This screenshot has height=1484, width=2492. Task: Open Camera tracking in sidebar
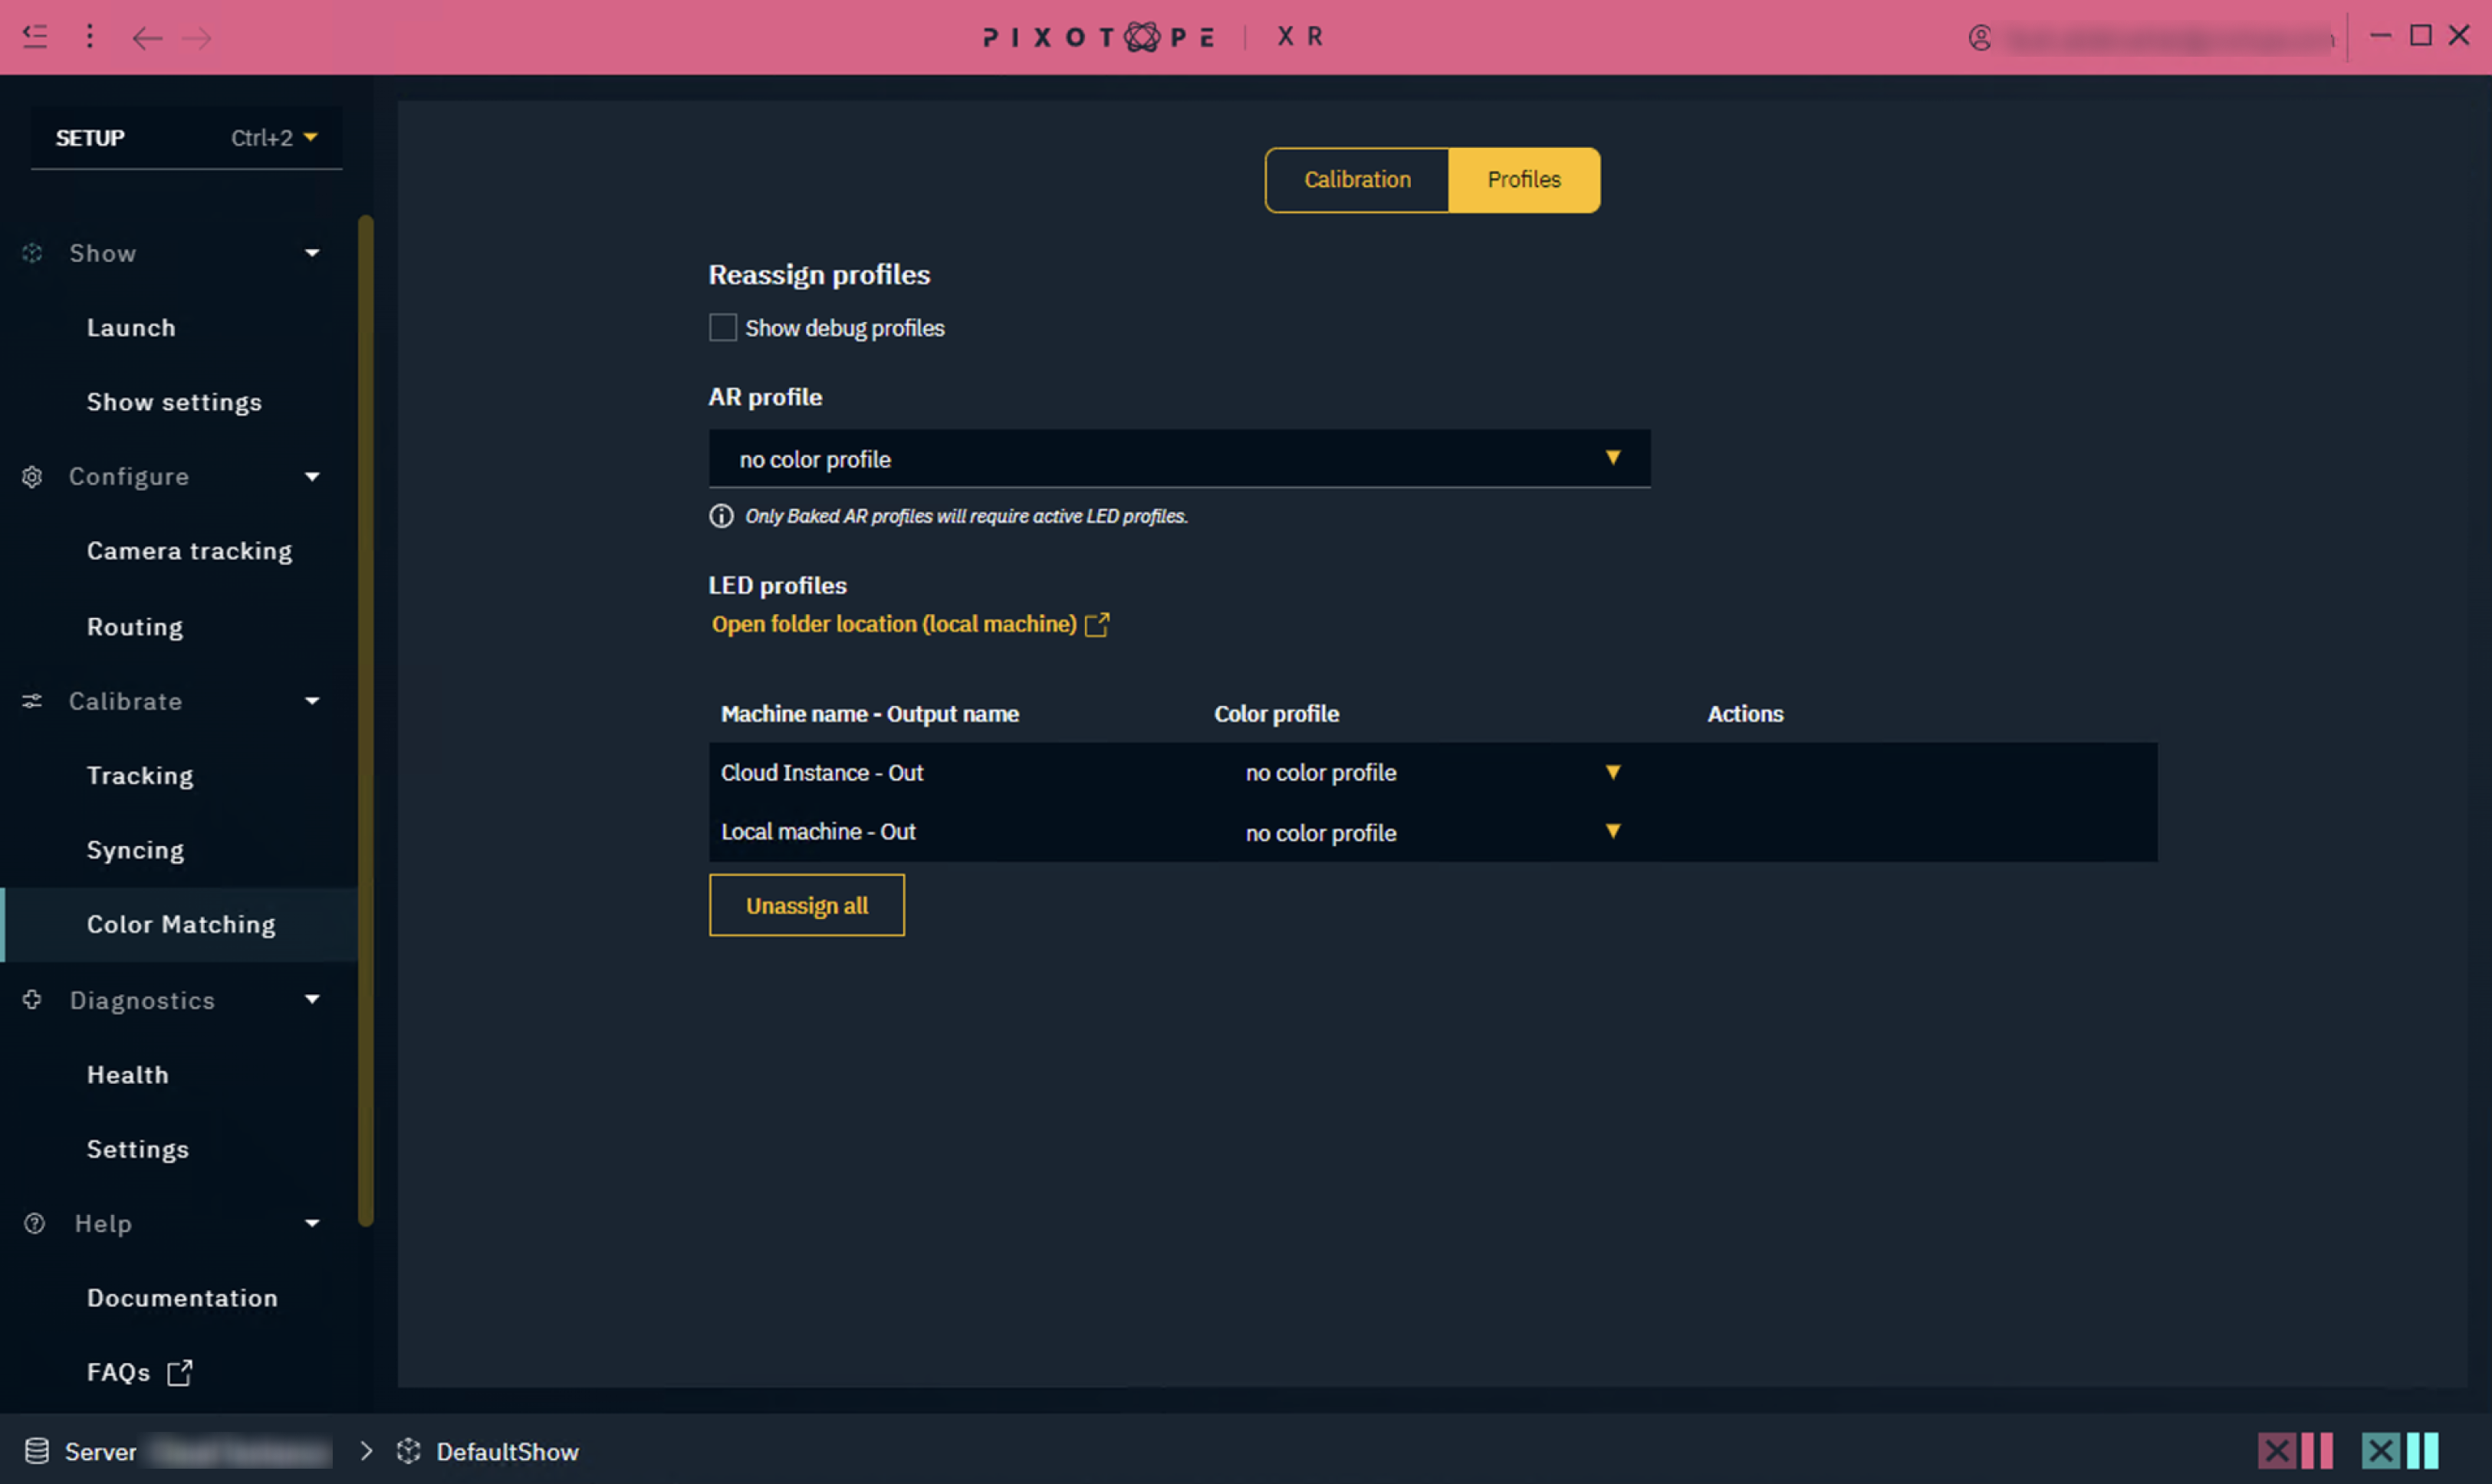(x=189, y=551)
